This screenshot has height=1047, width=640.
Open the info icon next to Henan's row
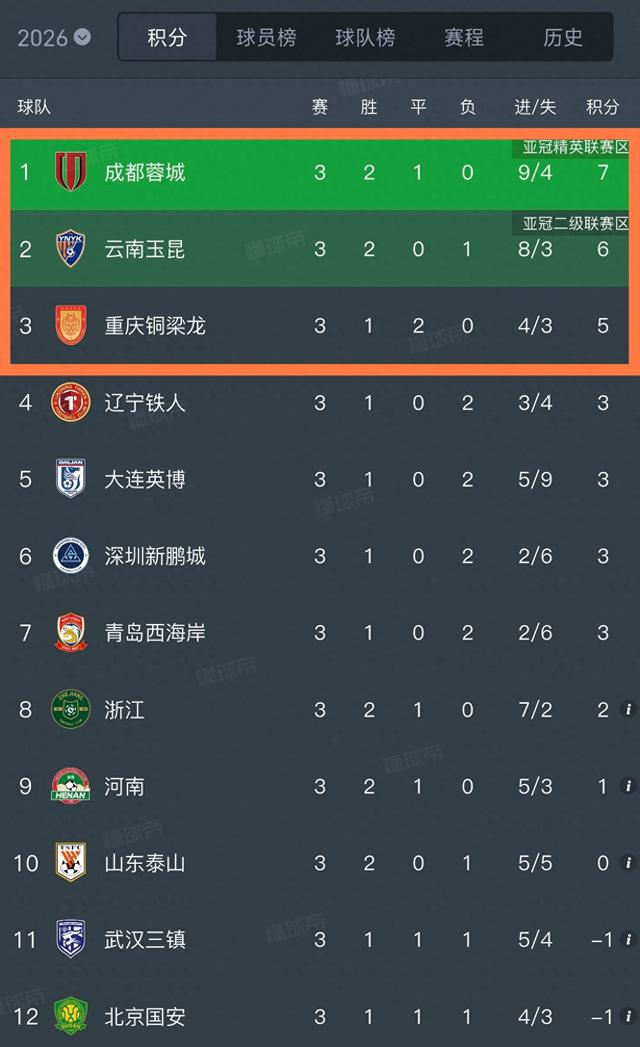point(627,786)
